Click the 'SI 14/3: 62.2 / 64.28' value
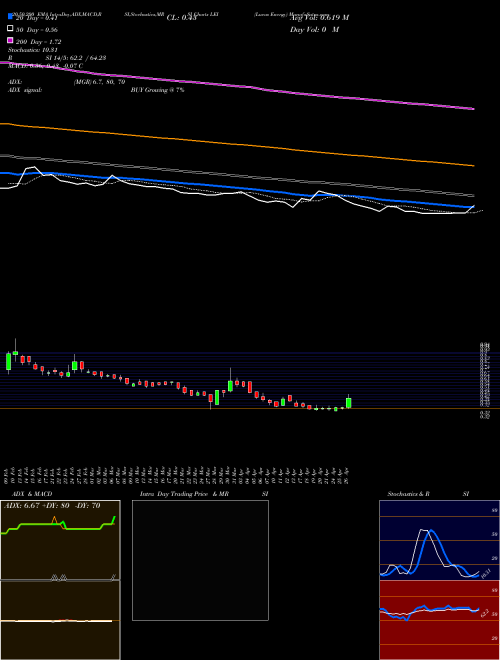This screenshot has width=500, height=660. point(76,58)
